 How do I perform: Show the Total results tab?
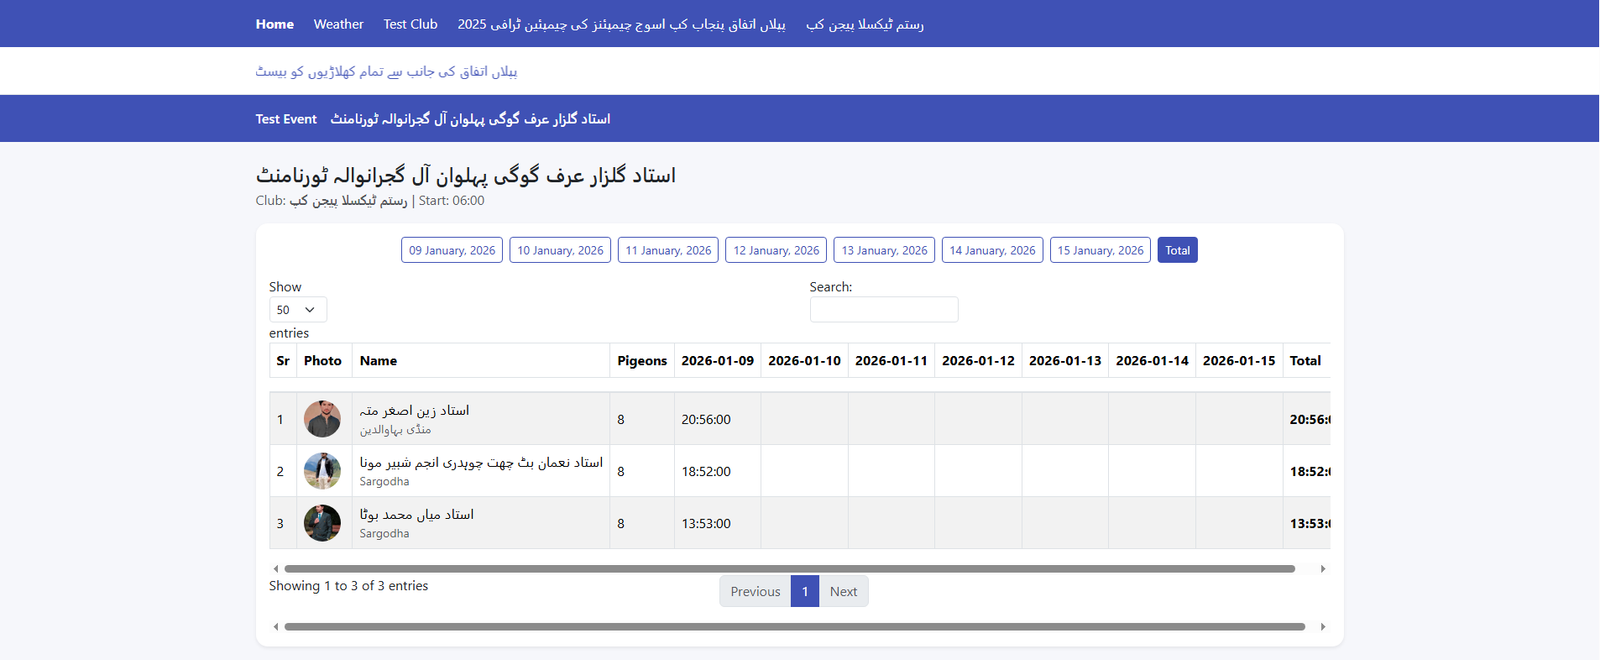click(x=1177, y=250)
